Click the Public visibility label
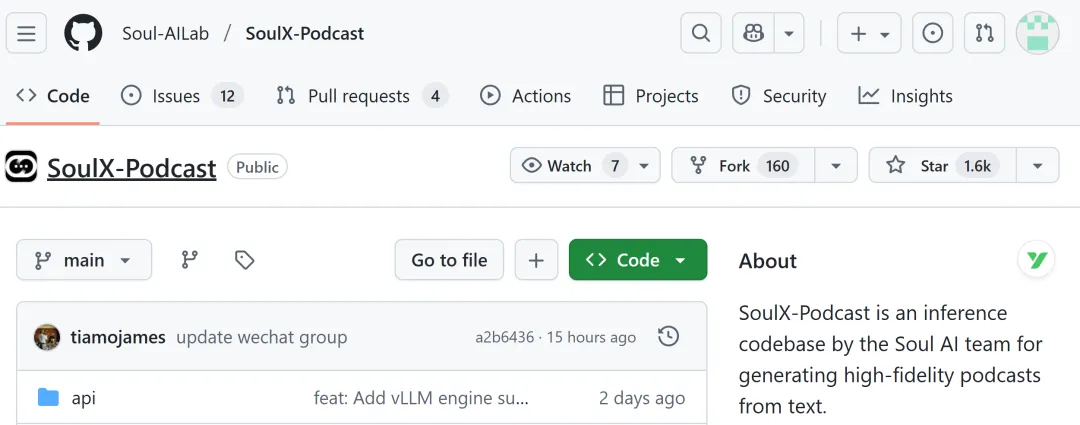 (x=258, y=167)
